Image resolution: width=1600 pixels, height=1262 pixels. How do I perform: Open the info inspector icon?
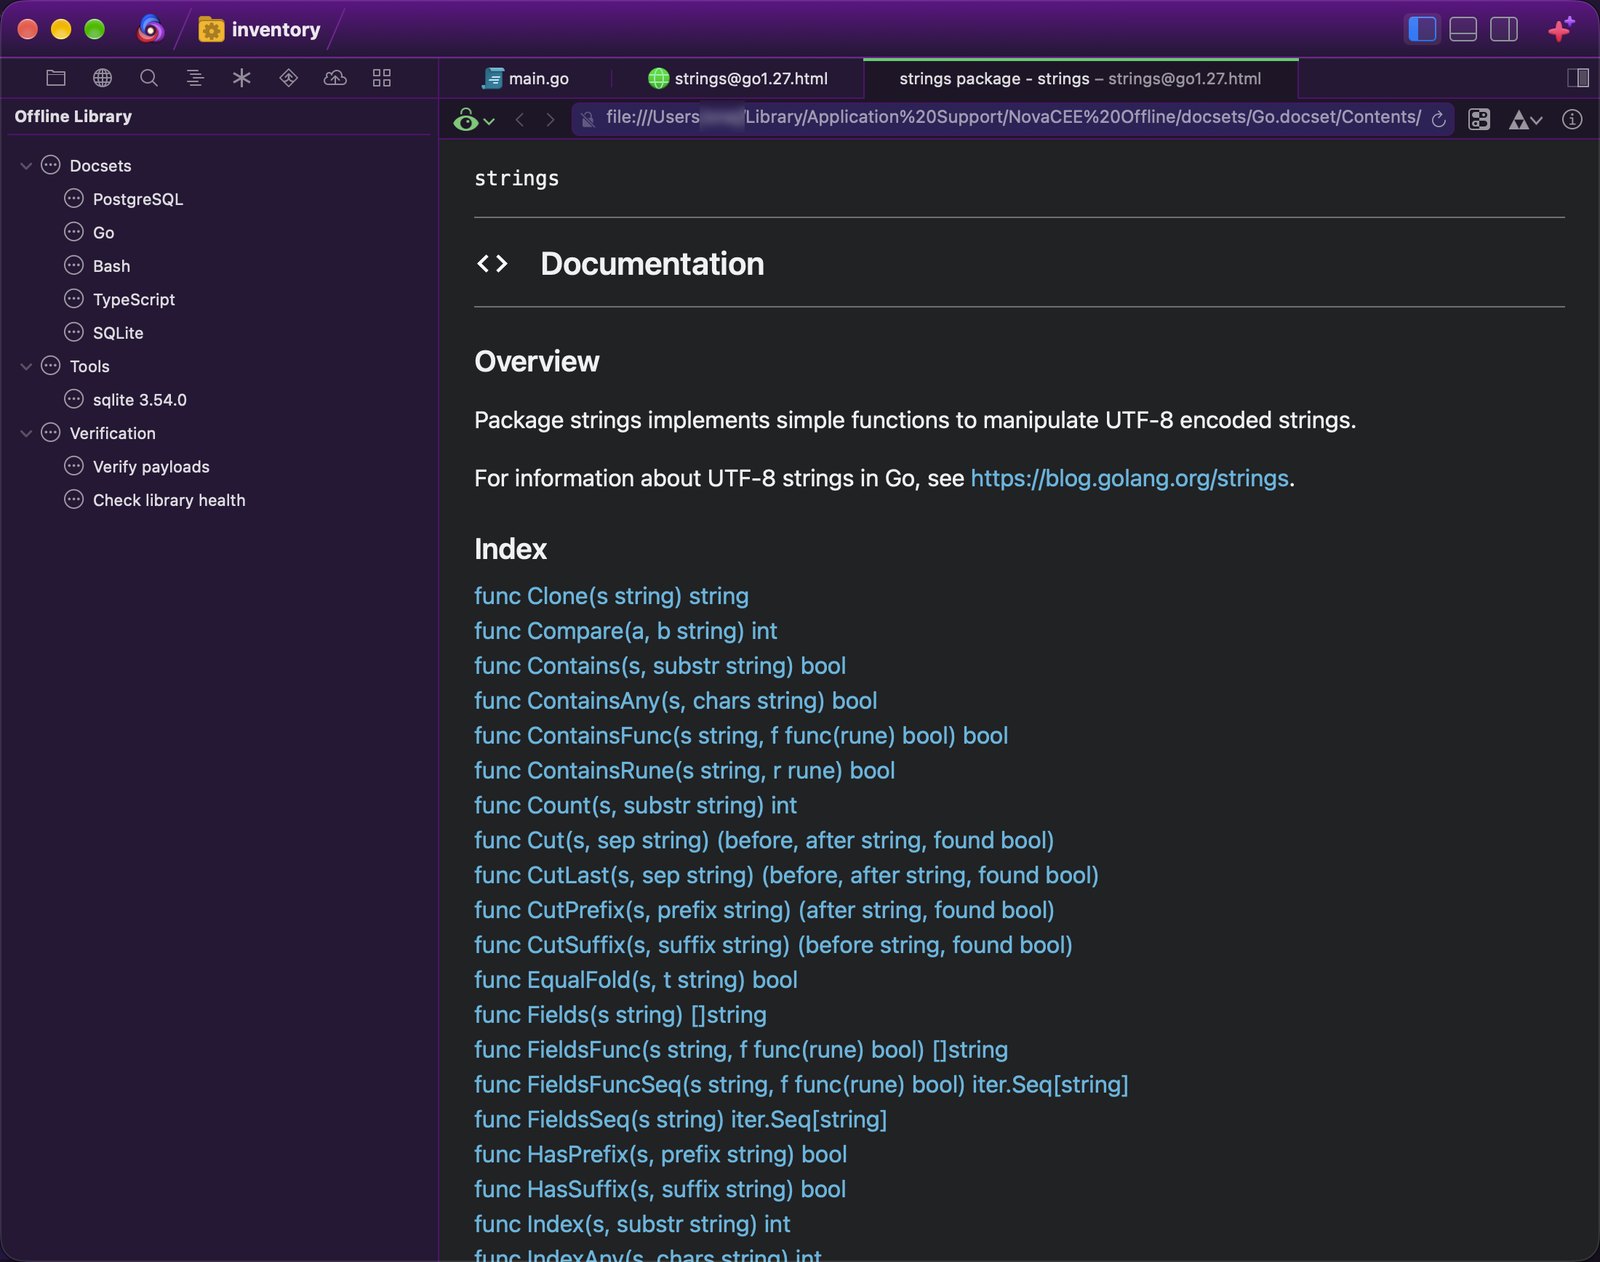(x=1572, y=119)
